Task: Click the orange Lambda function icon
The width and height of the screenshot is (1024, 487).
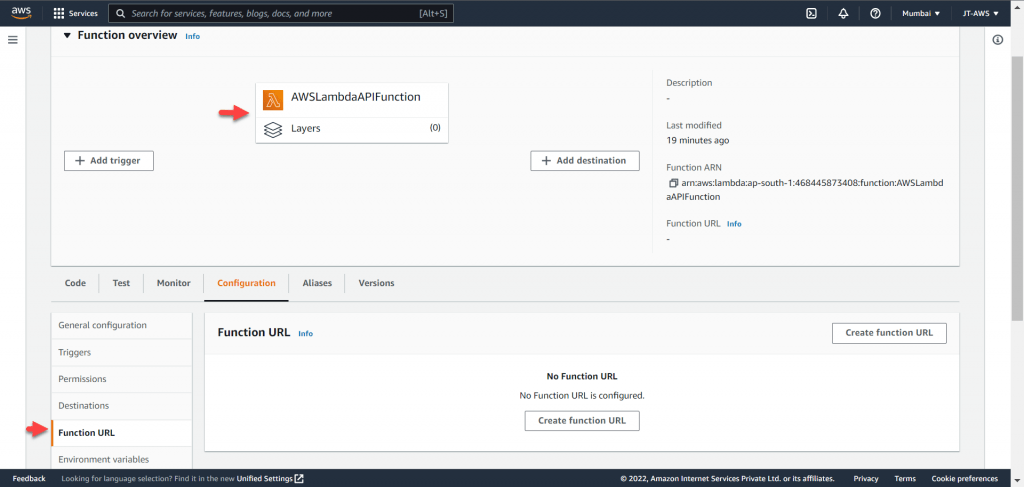Action: pos(273,100)
